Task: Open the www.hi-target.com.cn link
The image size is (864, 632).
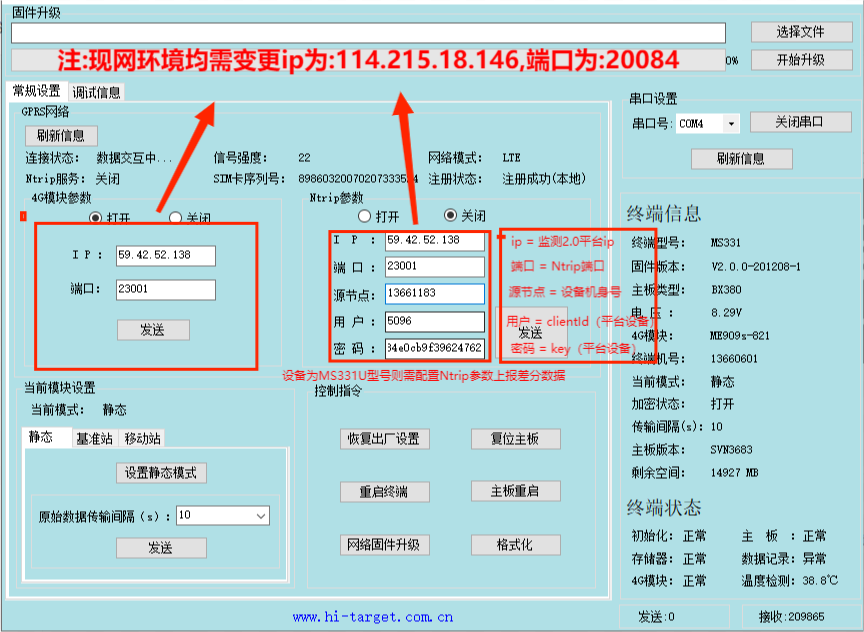Action: tap(373, 618)
